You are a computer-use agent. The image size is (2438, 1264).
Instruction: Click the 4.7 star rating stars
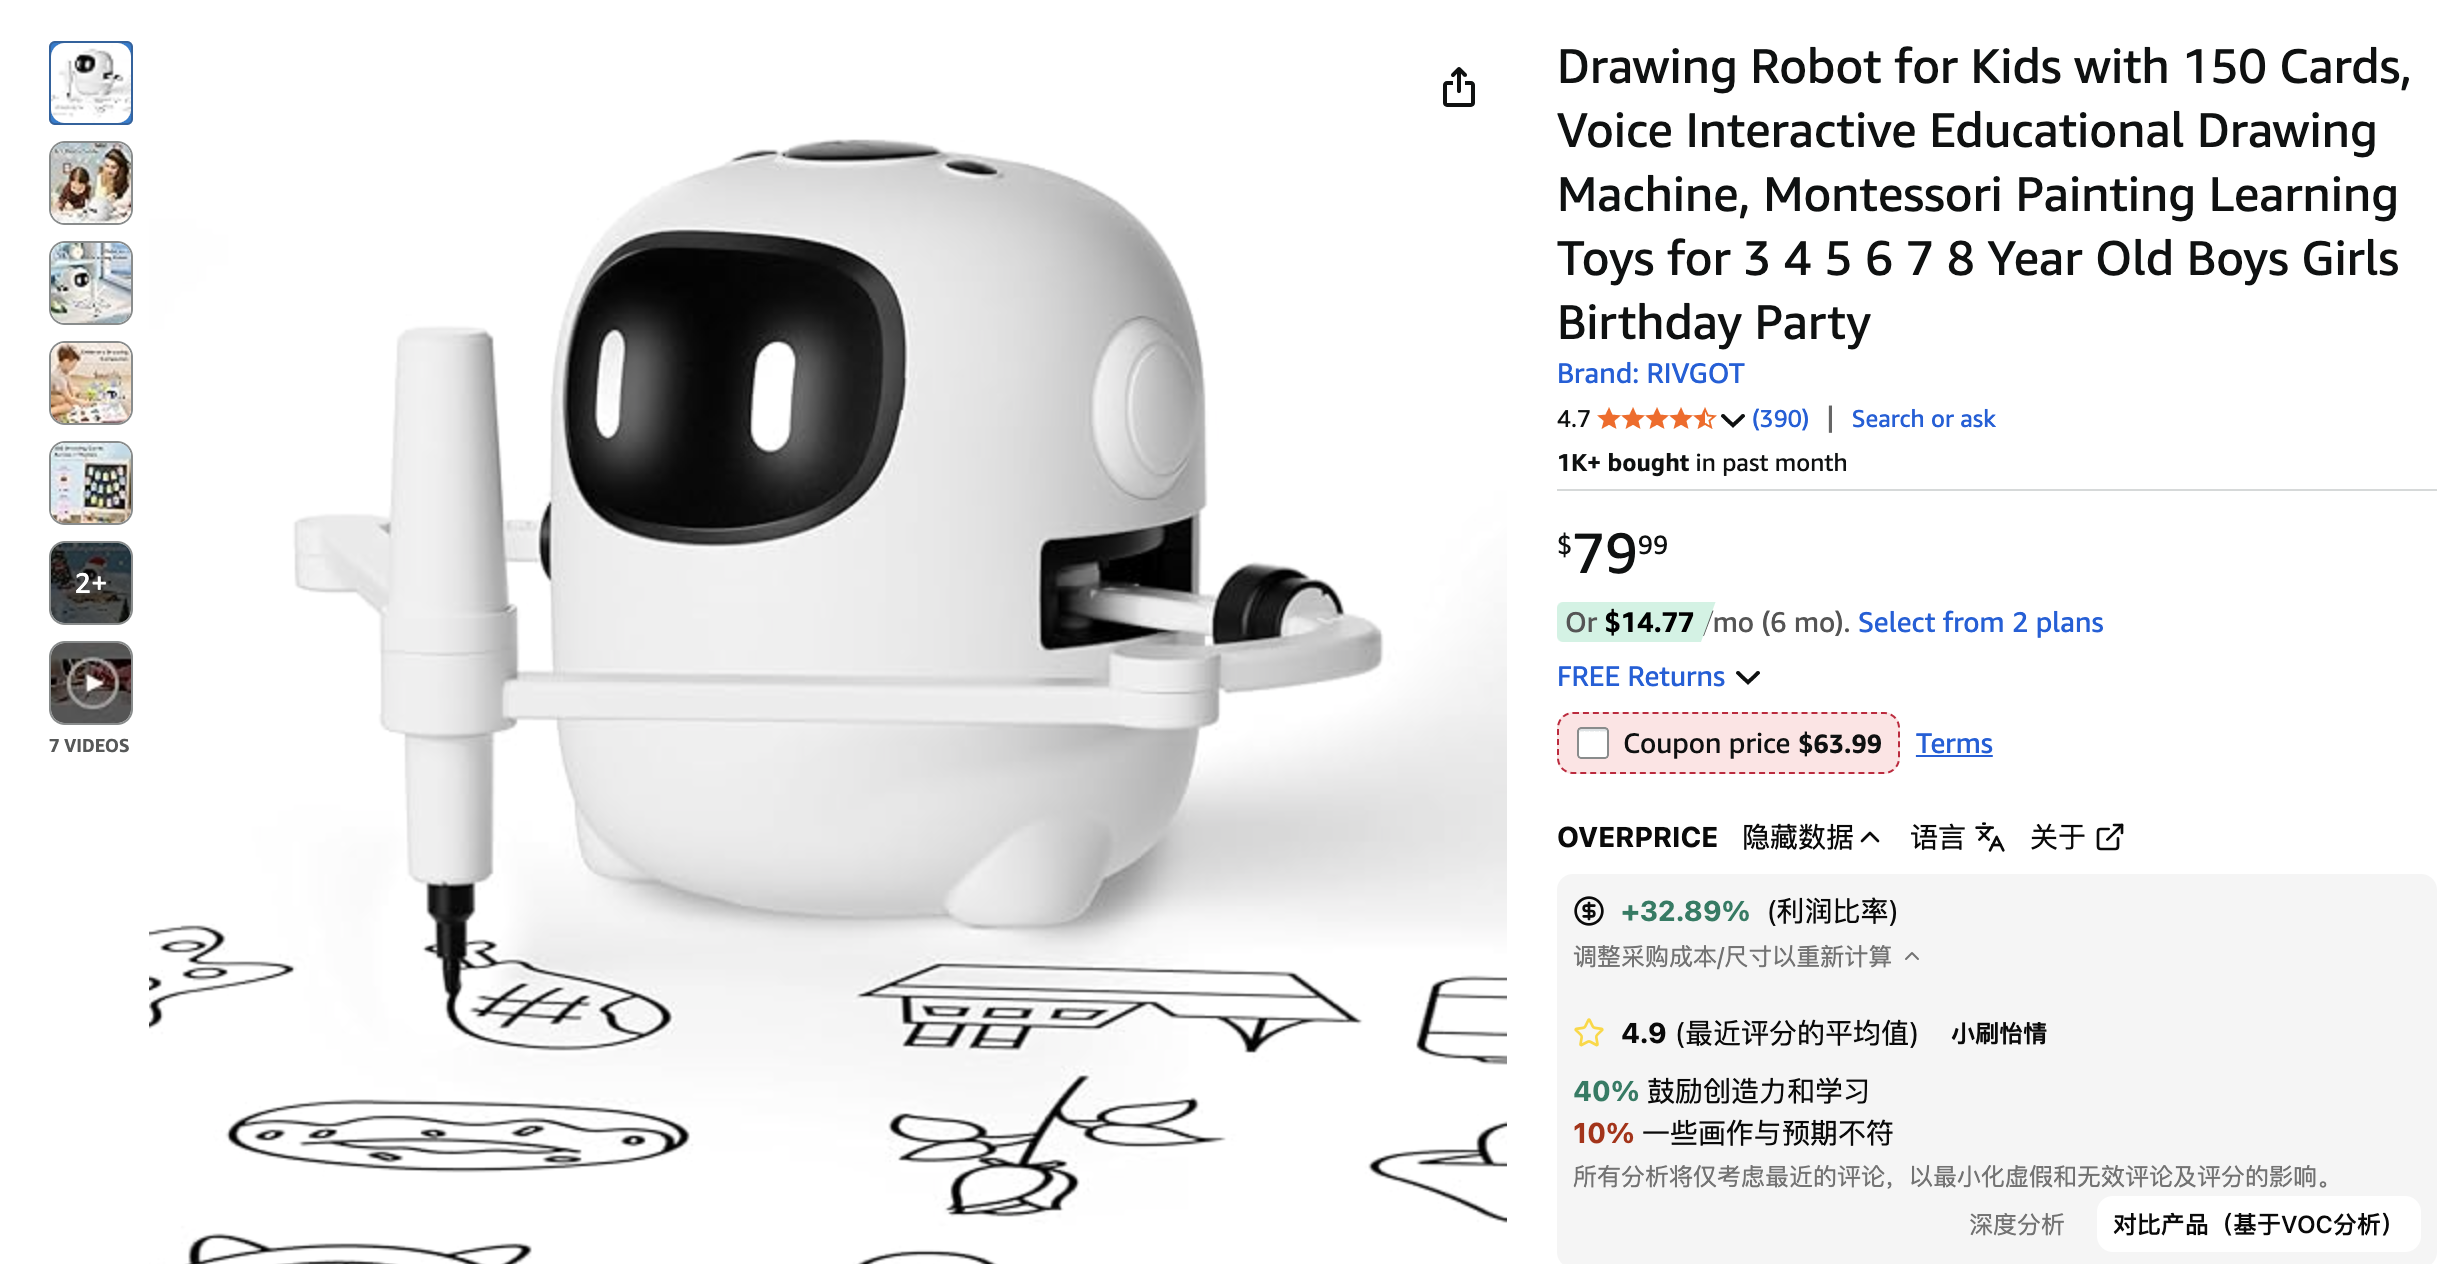(1655, 419)
